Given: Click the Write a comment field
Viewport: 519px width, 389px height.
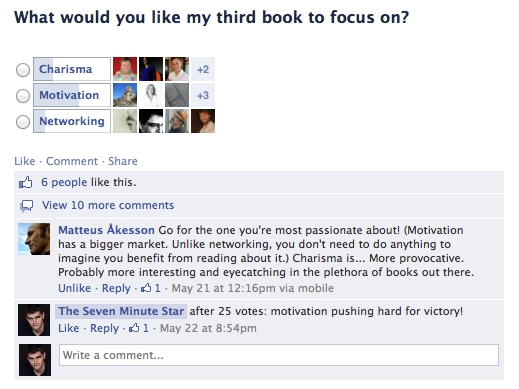Looking at the screenshot, I should (x=279, y=355).
